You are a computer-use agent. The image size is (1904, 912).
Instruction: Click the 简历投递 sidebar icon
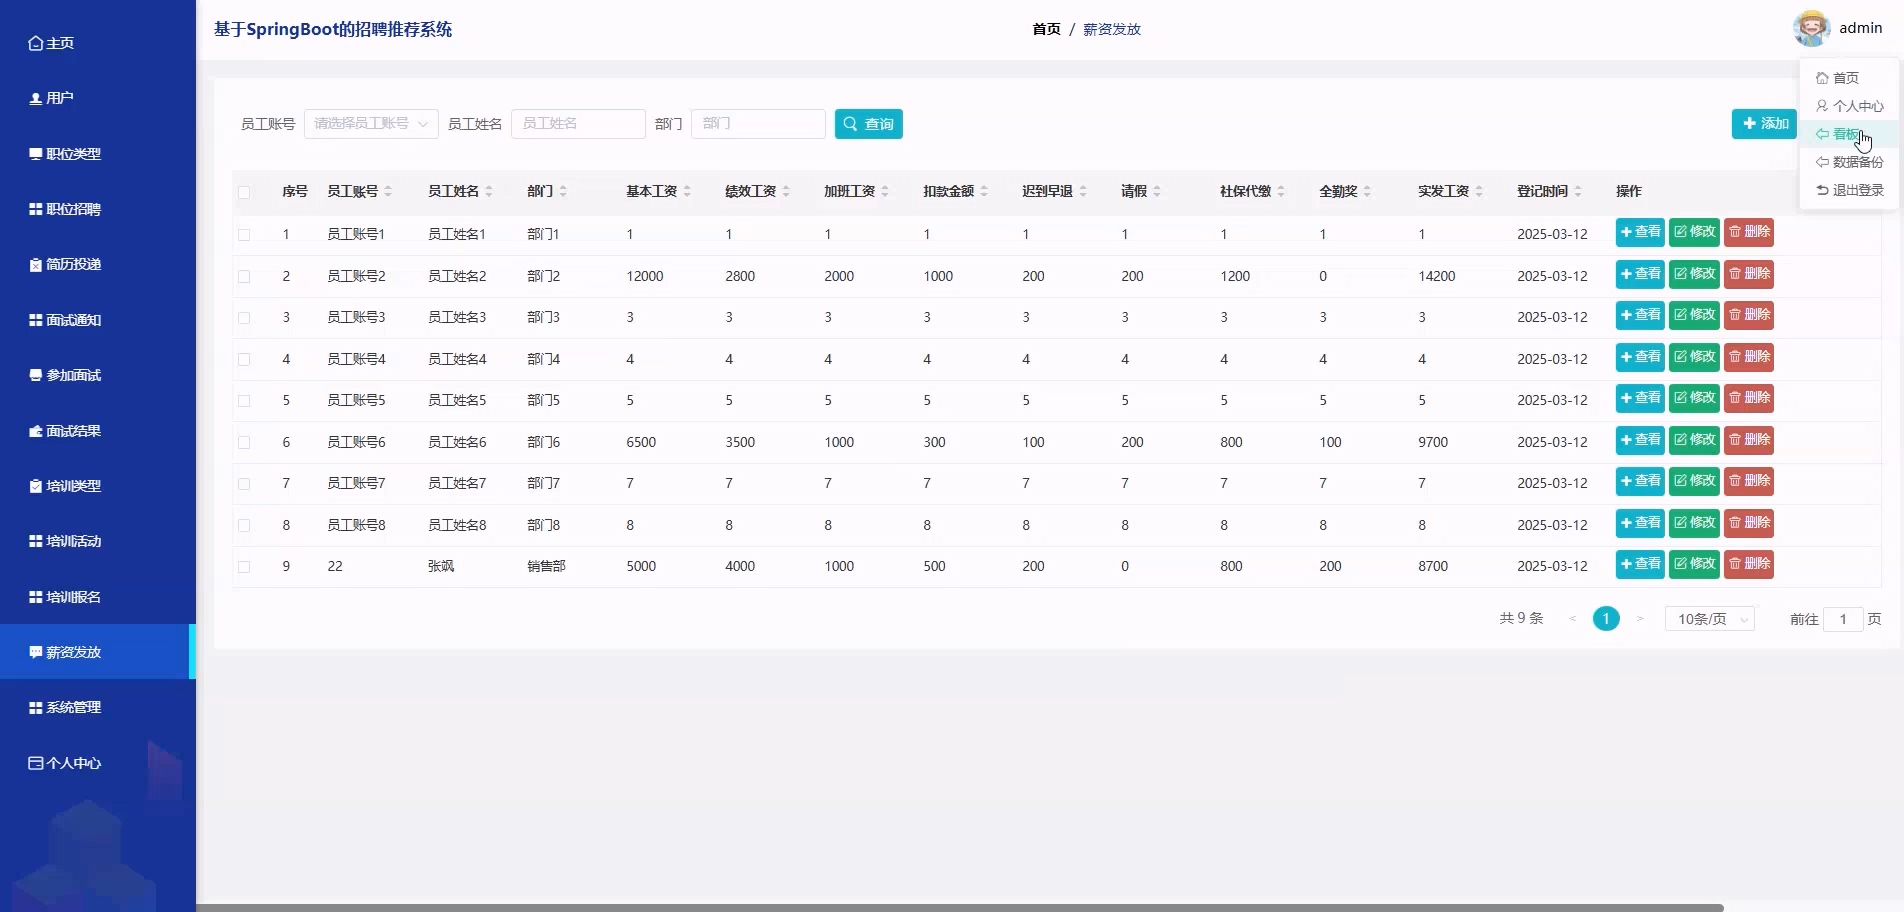36,265
